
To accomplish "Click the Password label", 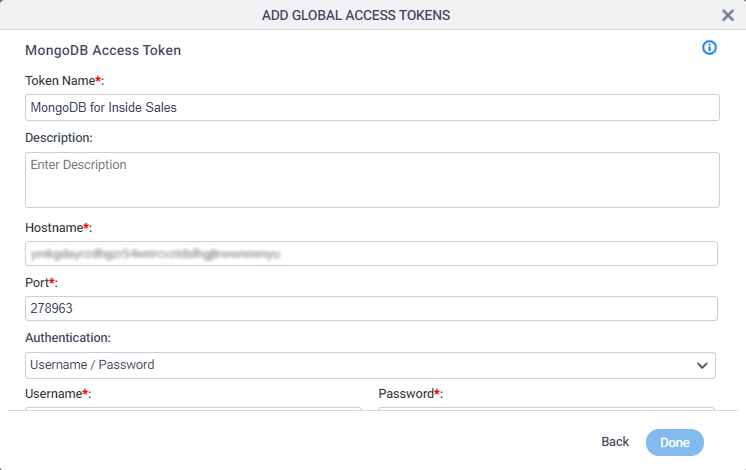I will pyautogui.click(x=411, y=394).
